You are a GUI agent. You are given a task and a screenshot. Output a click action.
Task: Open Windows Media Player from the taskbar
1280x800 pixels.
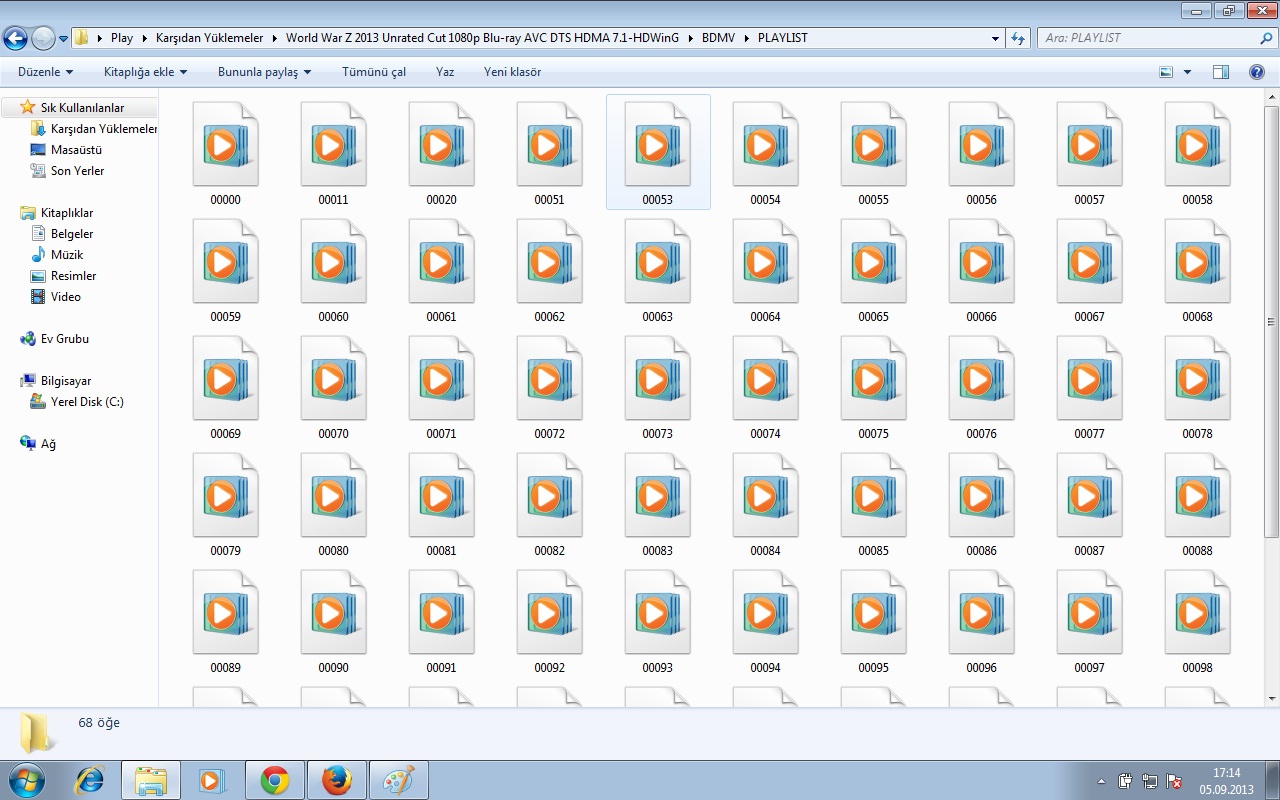(213, 780)
